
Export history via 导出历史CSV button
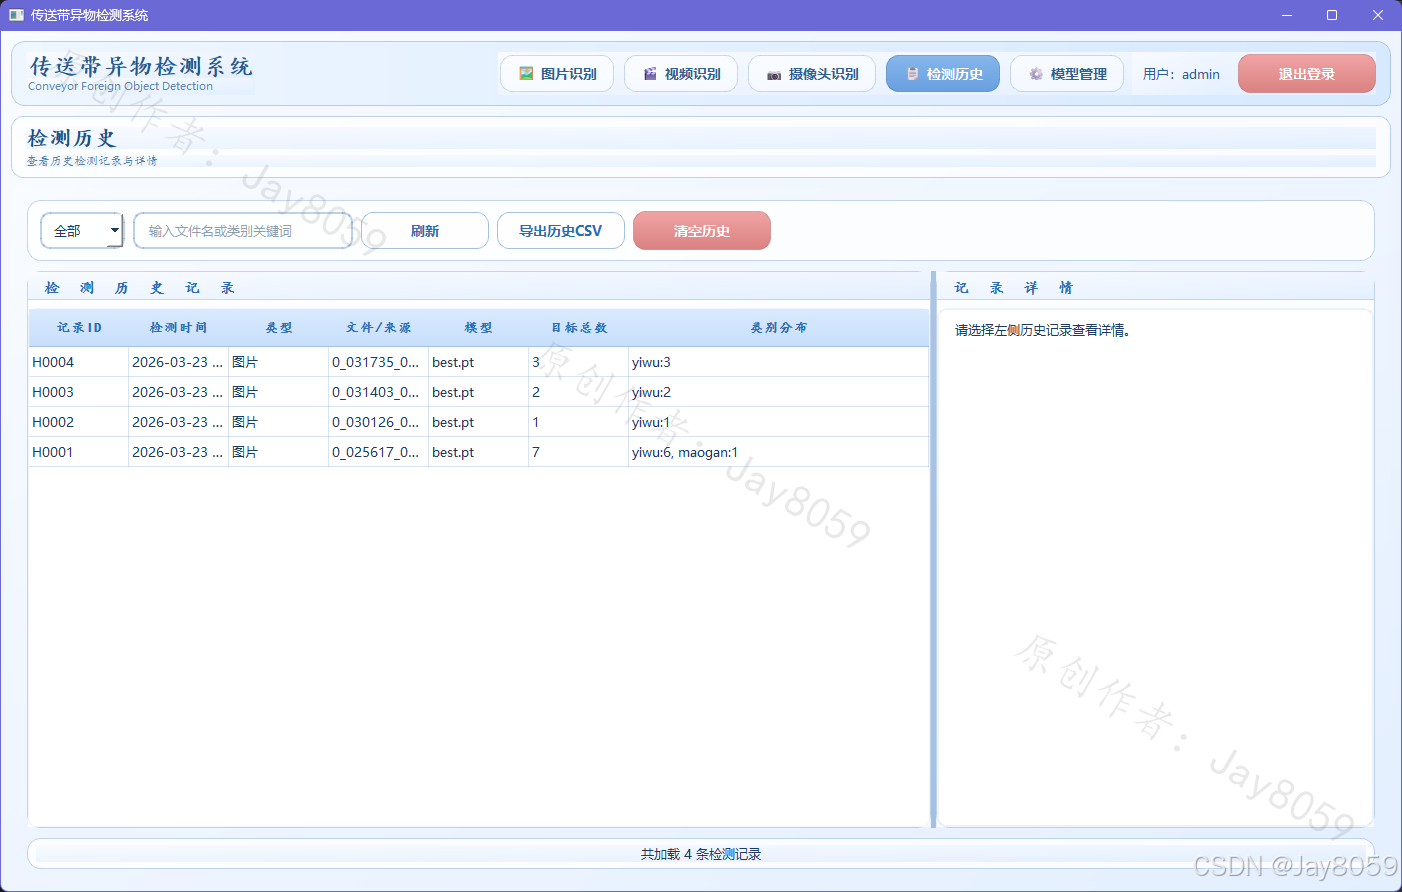click(561, 231)
